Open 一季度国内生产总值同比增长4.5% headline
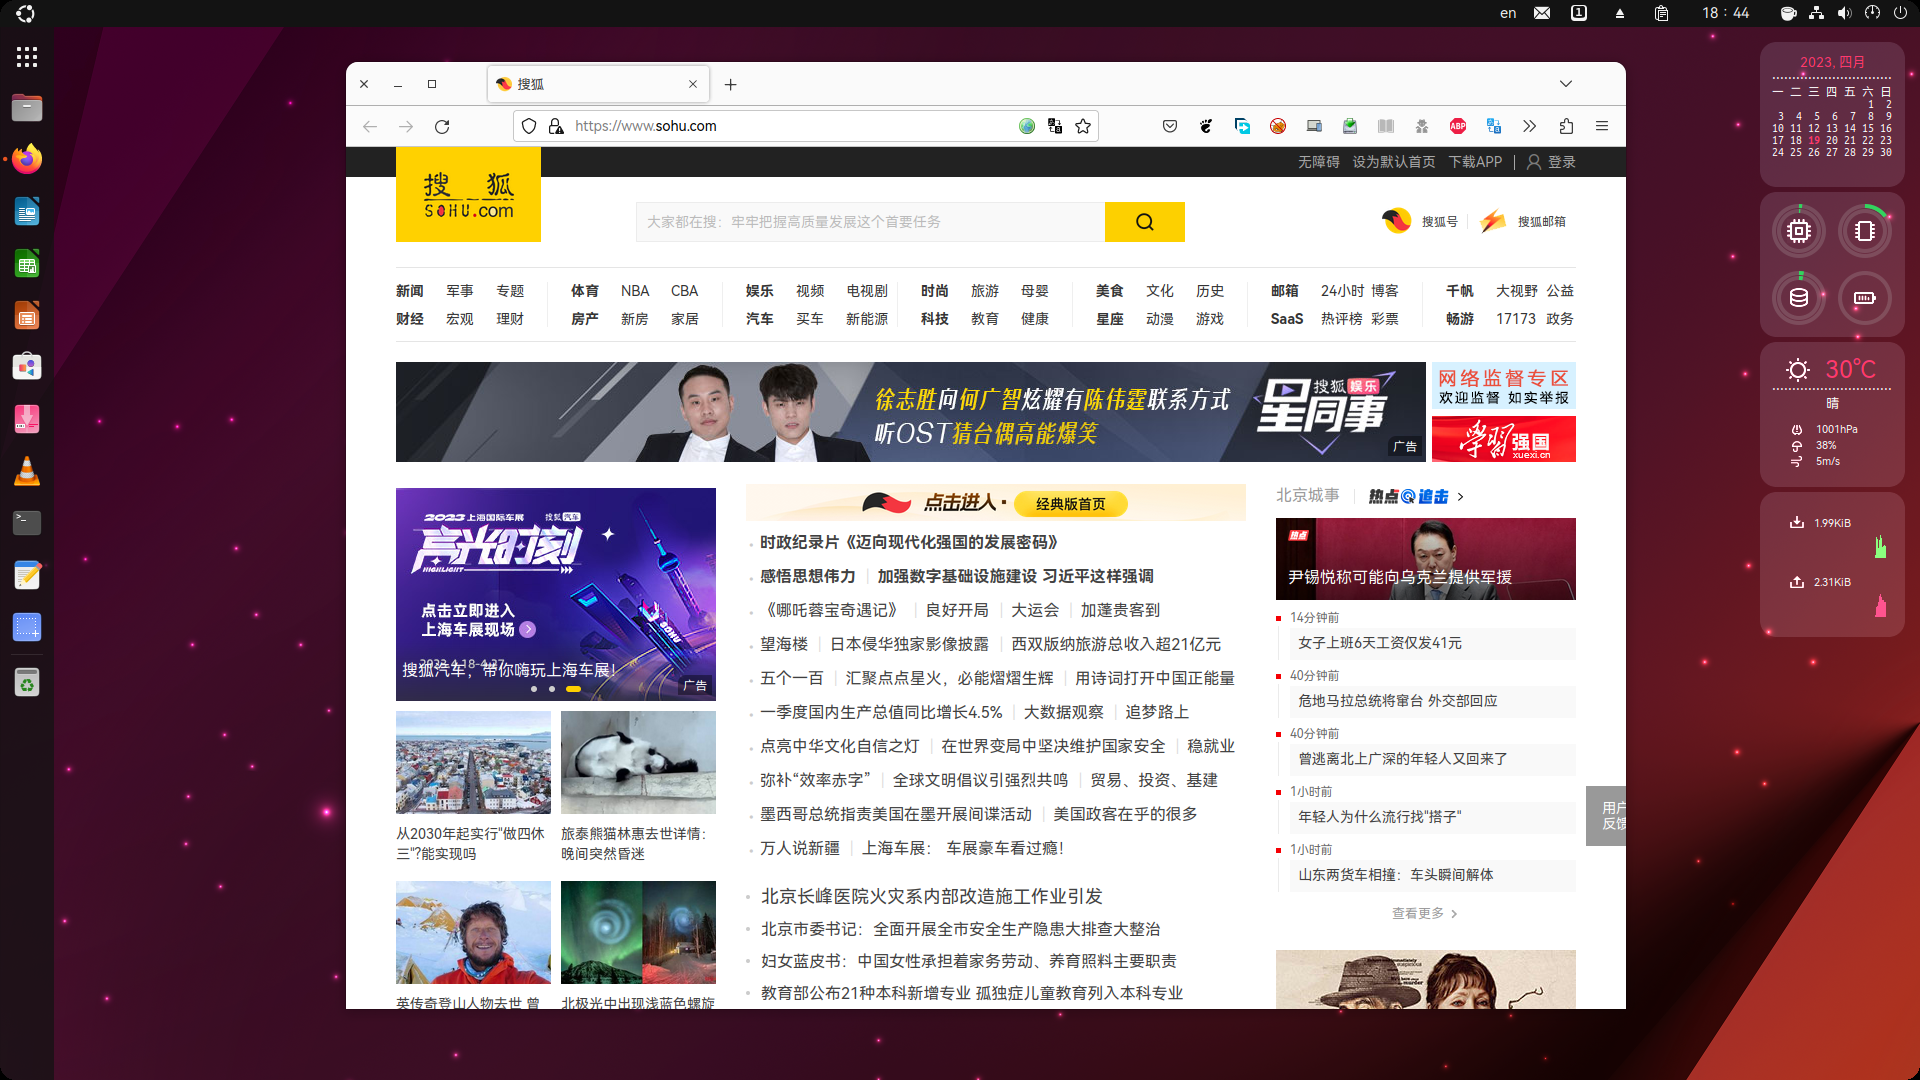Screen dimensions: 1920x1080 click(x=881, y=713)
